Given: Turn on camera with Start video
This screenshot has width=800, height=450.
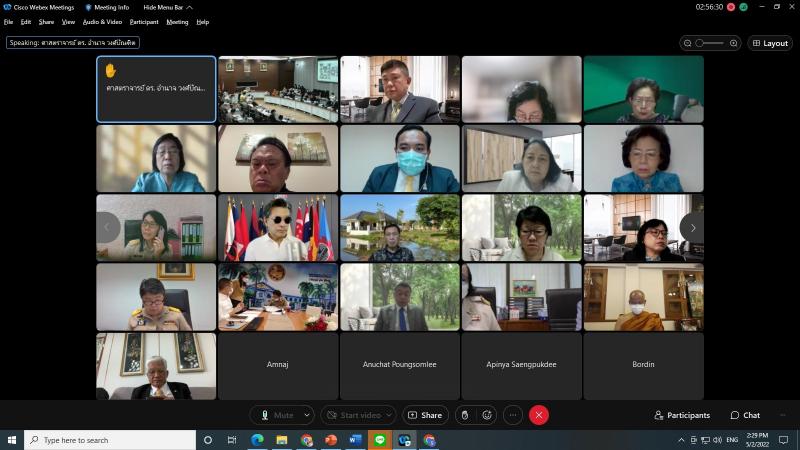Looking at the screenshot, I should (x=354, y=415).
